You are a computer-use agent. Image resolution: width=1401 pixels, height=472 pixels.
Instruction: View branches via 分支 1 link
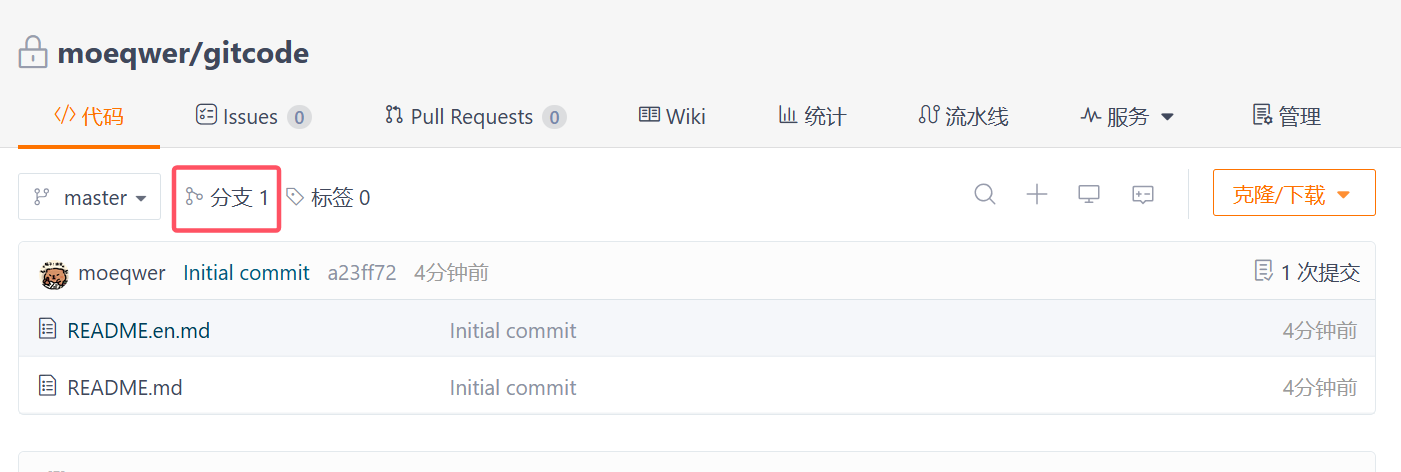[x=227, y=198]
